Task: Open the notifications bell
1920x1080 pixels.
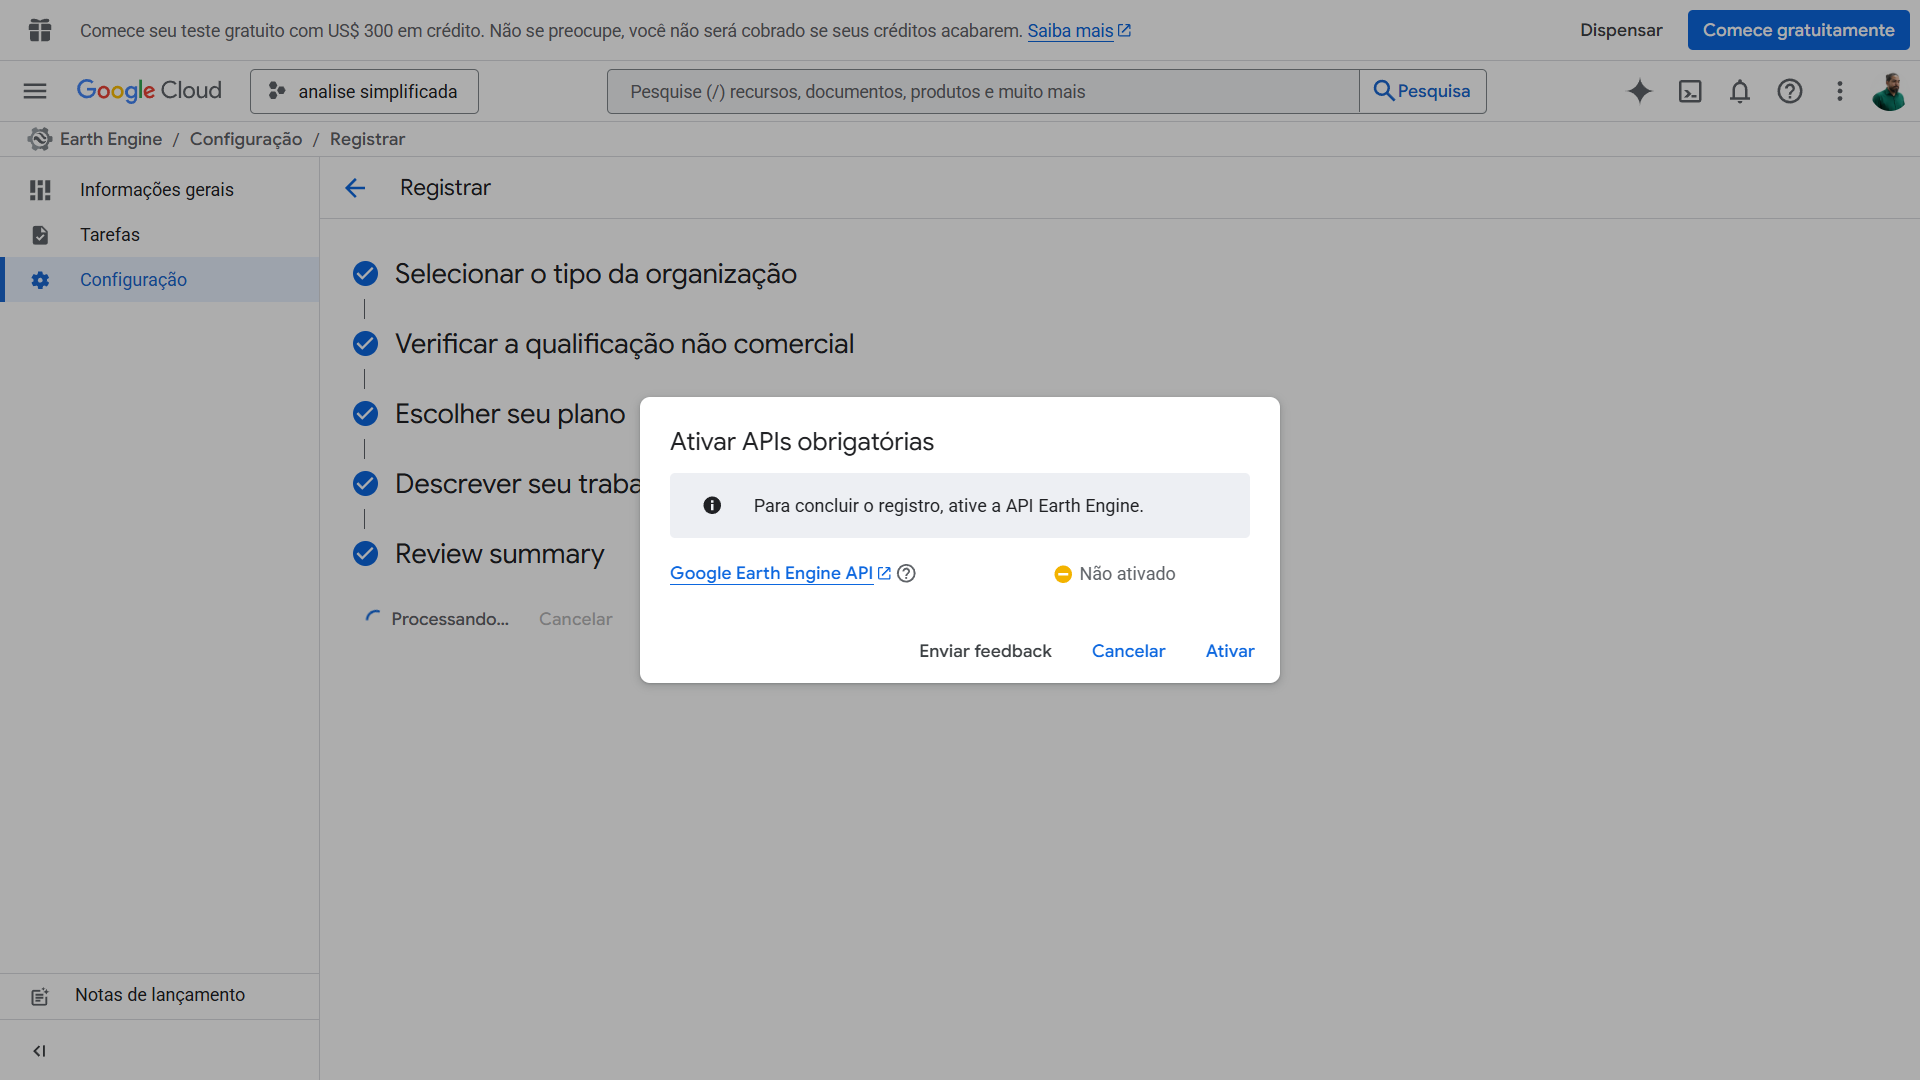Action: point(1740,91)
